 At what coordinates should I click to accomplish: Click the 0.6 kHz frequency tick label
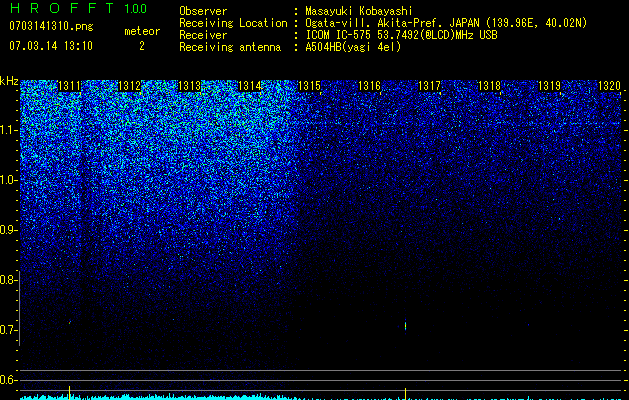[x=7, y=380]
